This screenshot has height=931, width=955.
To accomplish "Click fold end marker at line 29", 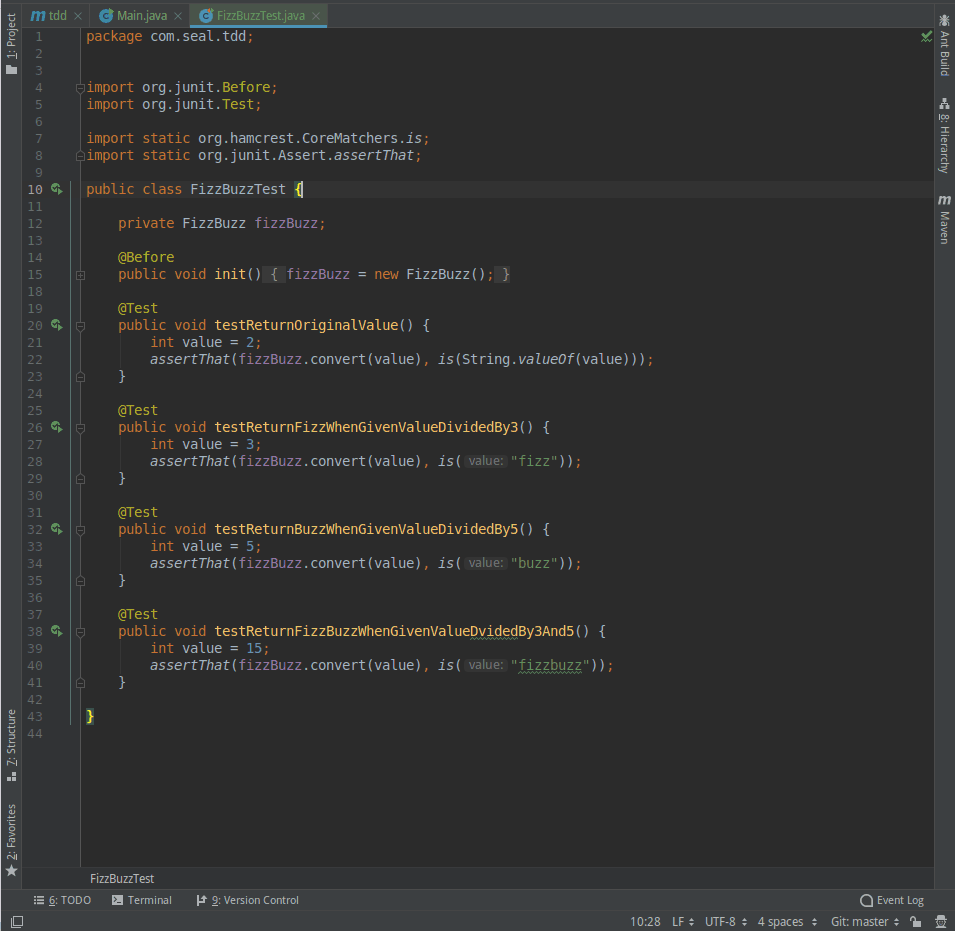I will (x=80, y=479).
